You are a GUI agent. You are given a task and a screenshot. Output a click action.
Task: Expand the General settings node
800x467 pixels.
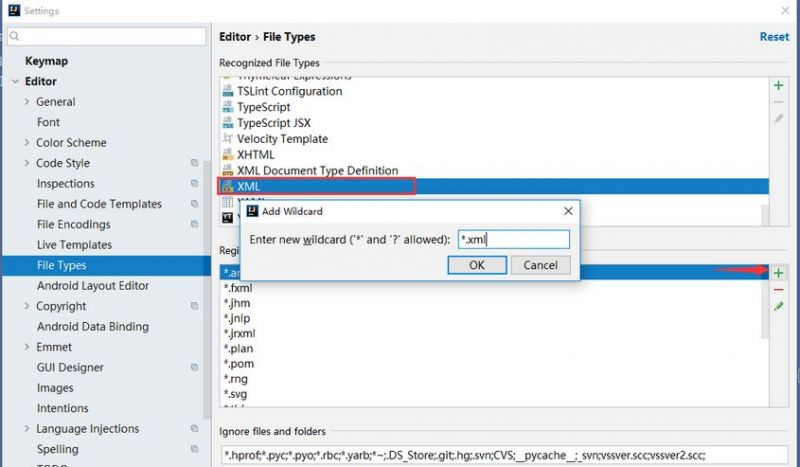[27, 102]
